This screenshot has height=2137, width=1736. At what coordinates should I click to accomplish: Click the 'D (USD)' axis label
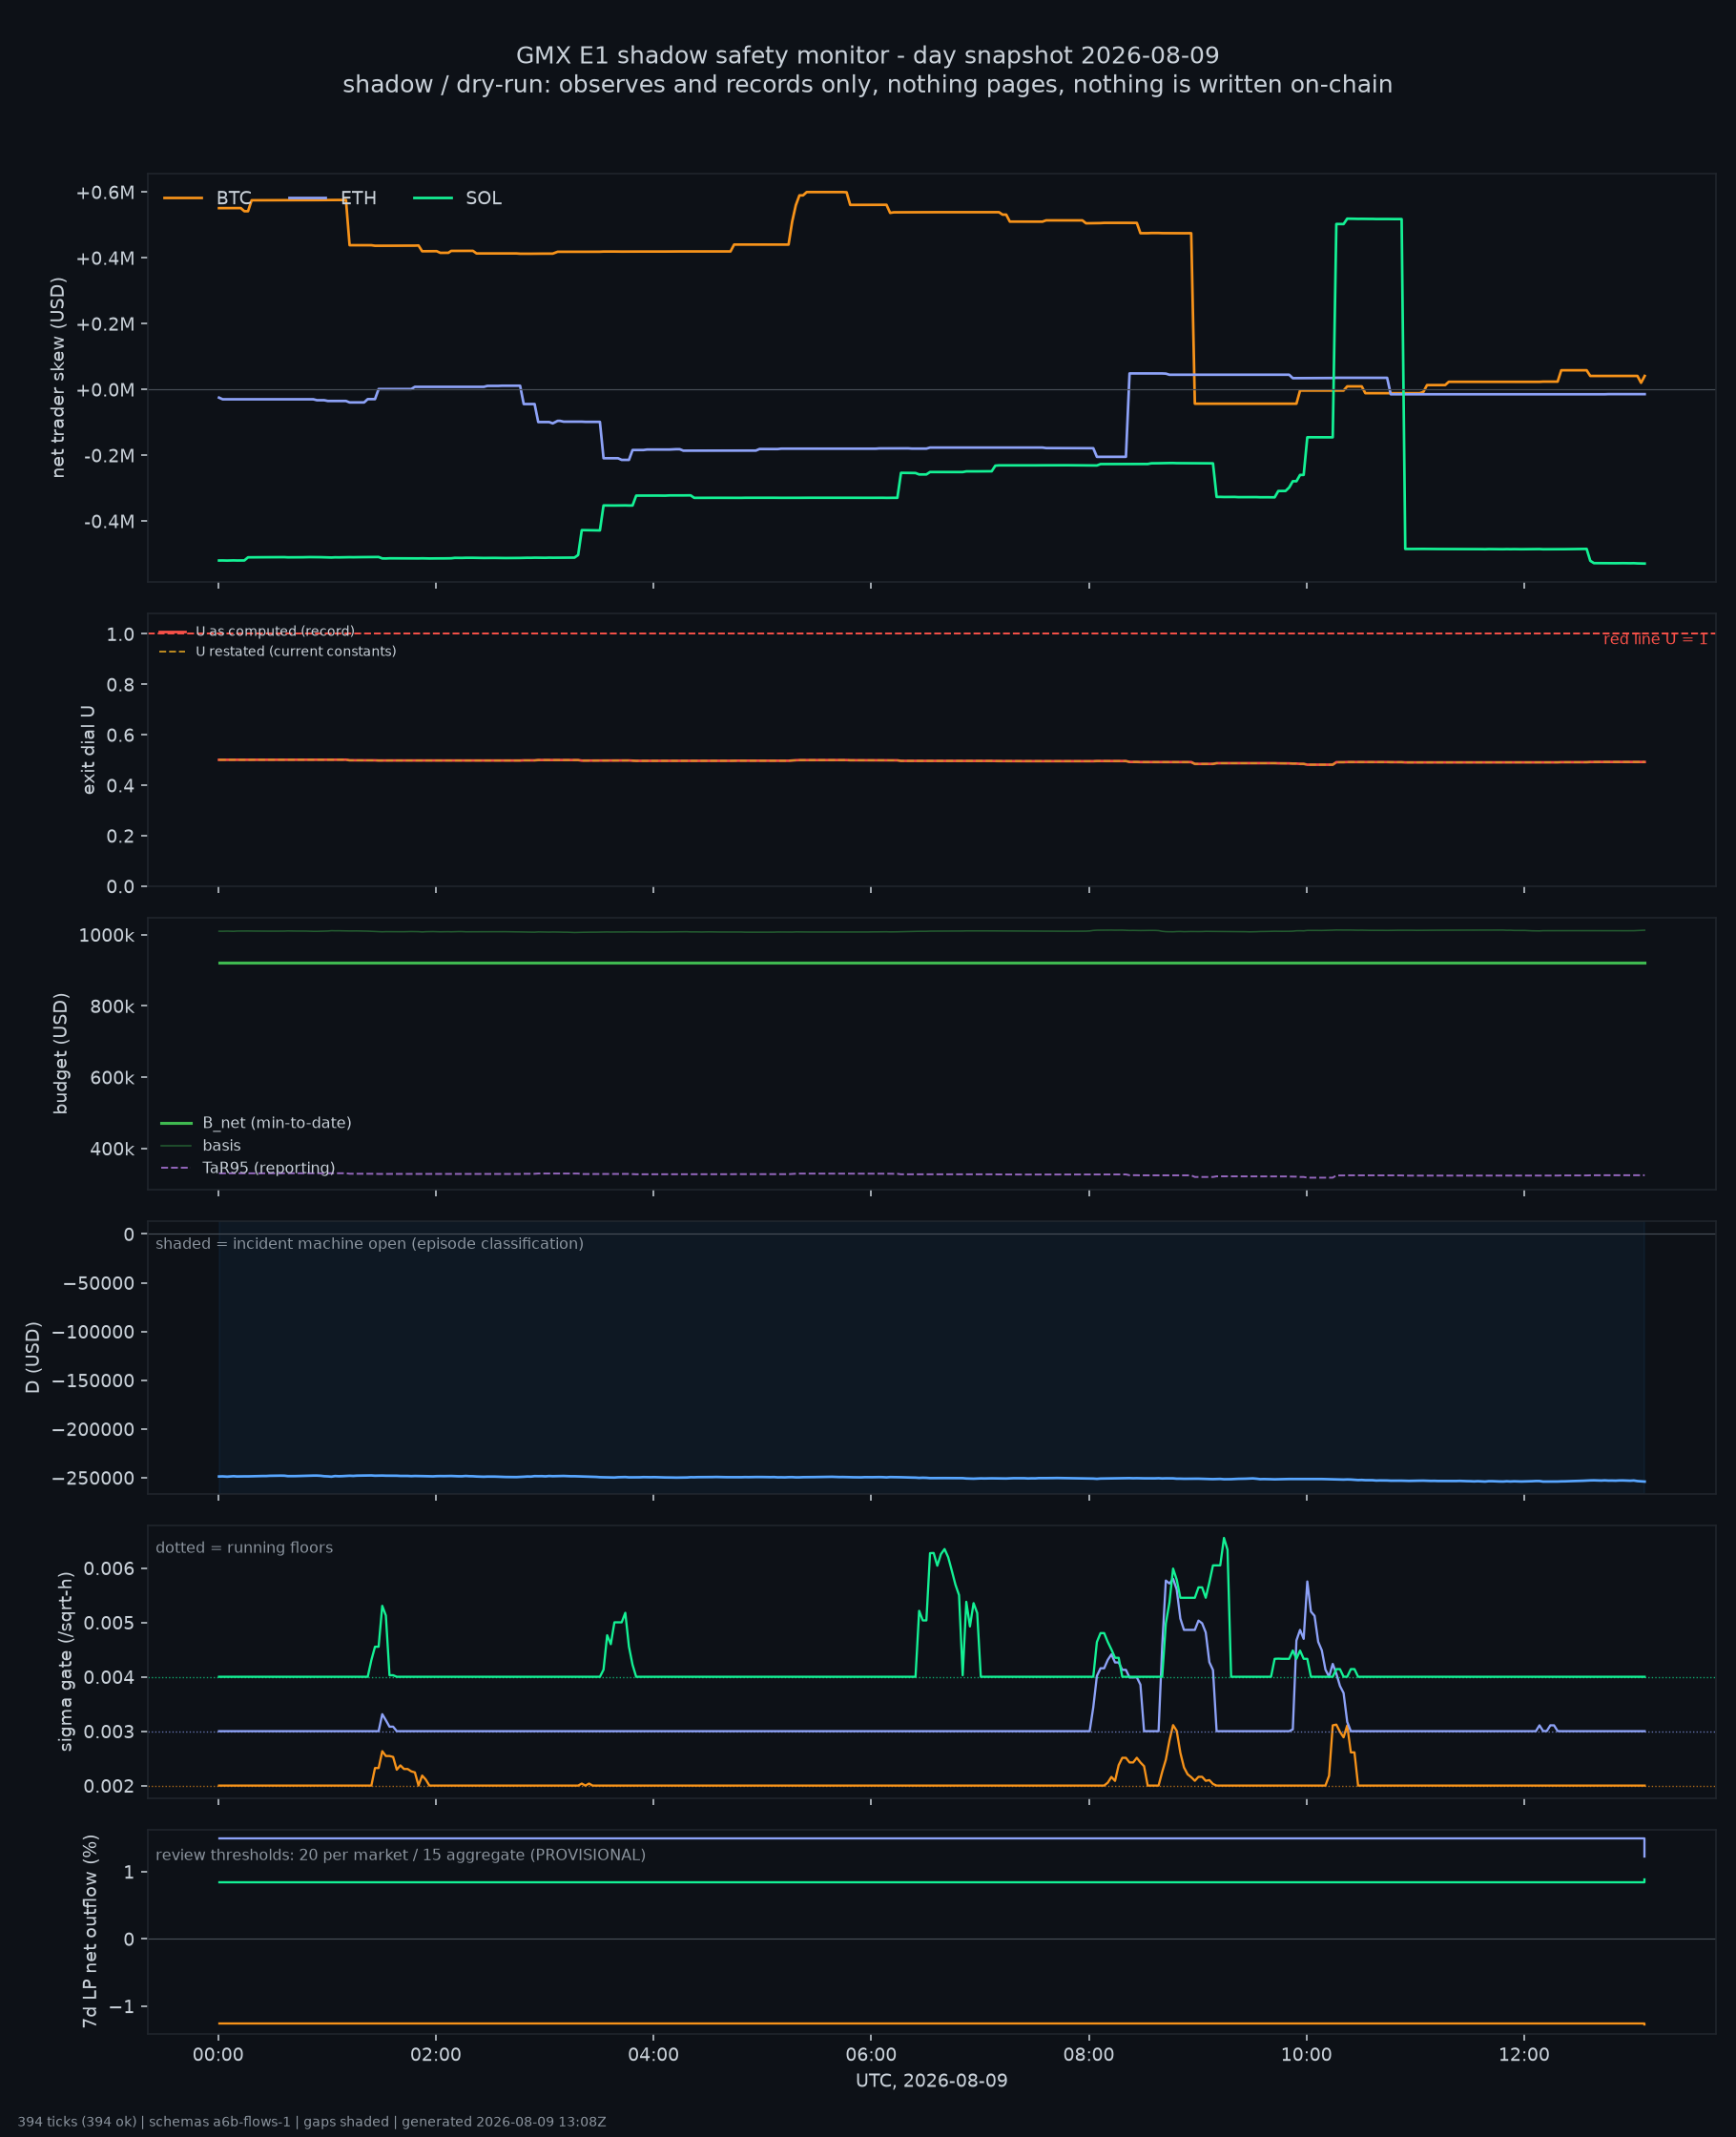pos(33,1357)
